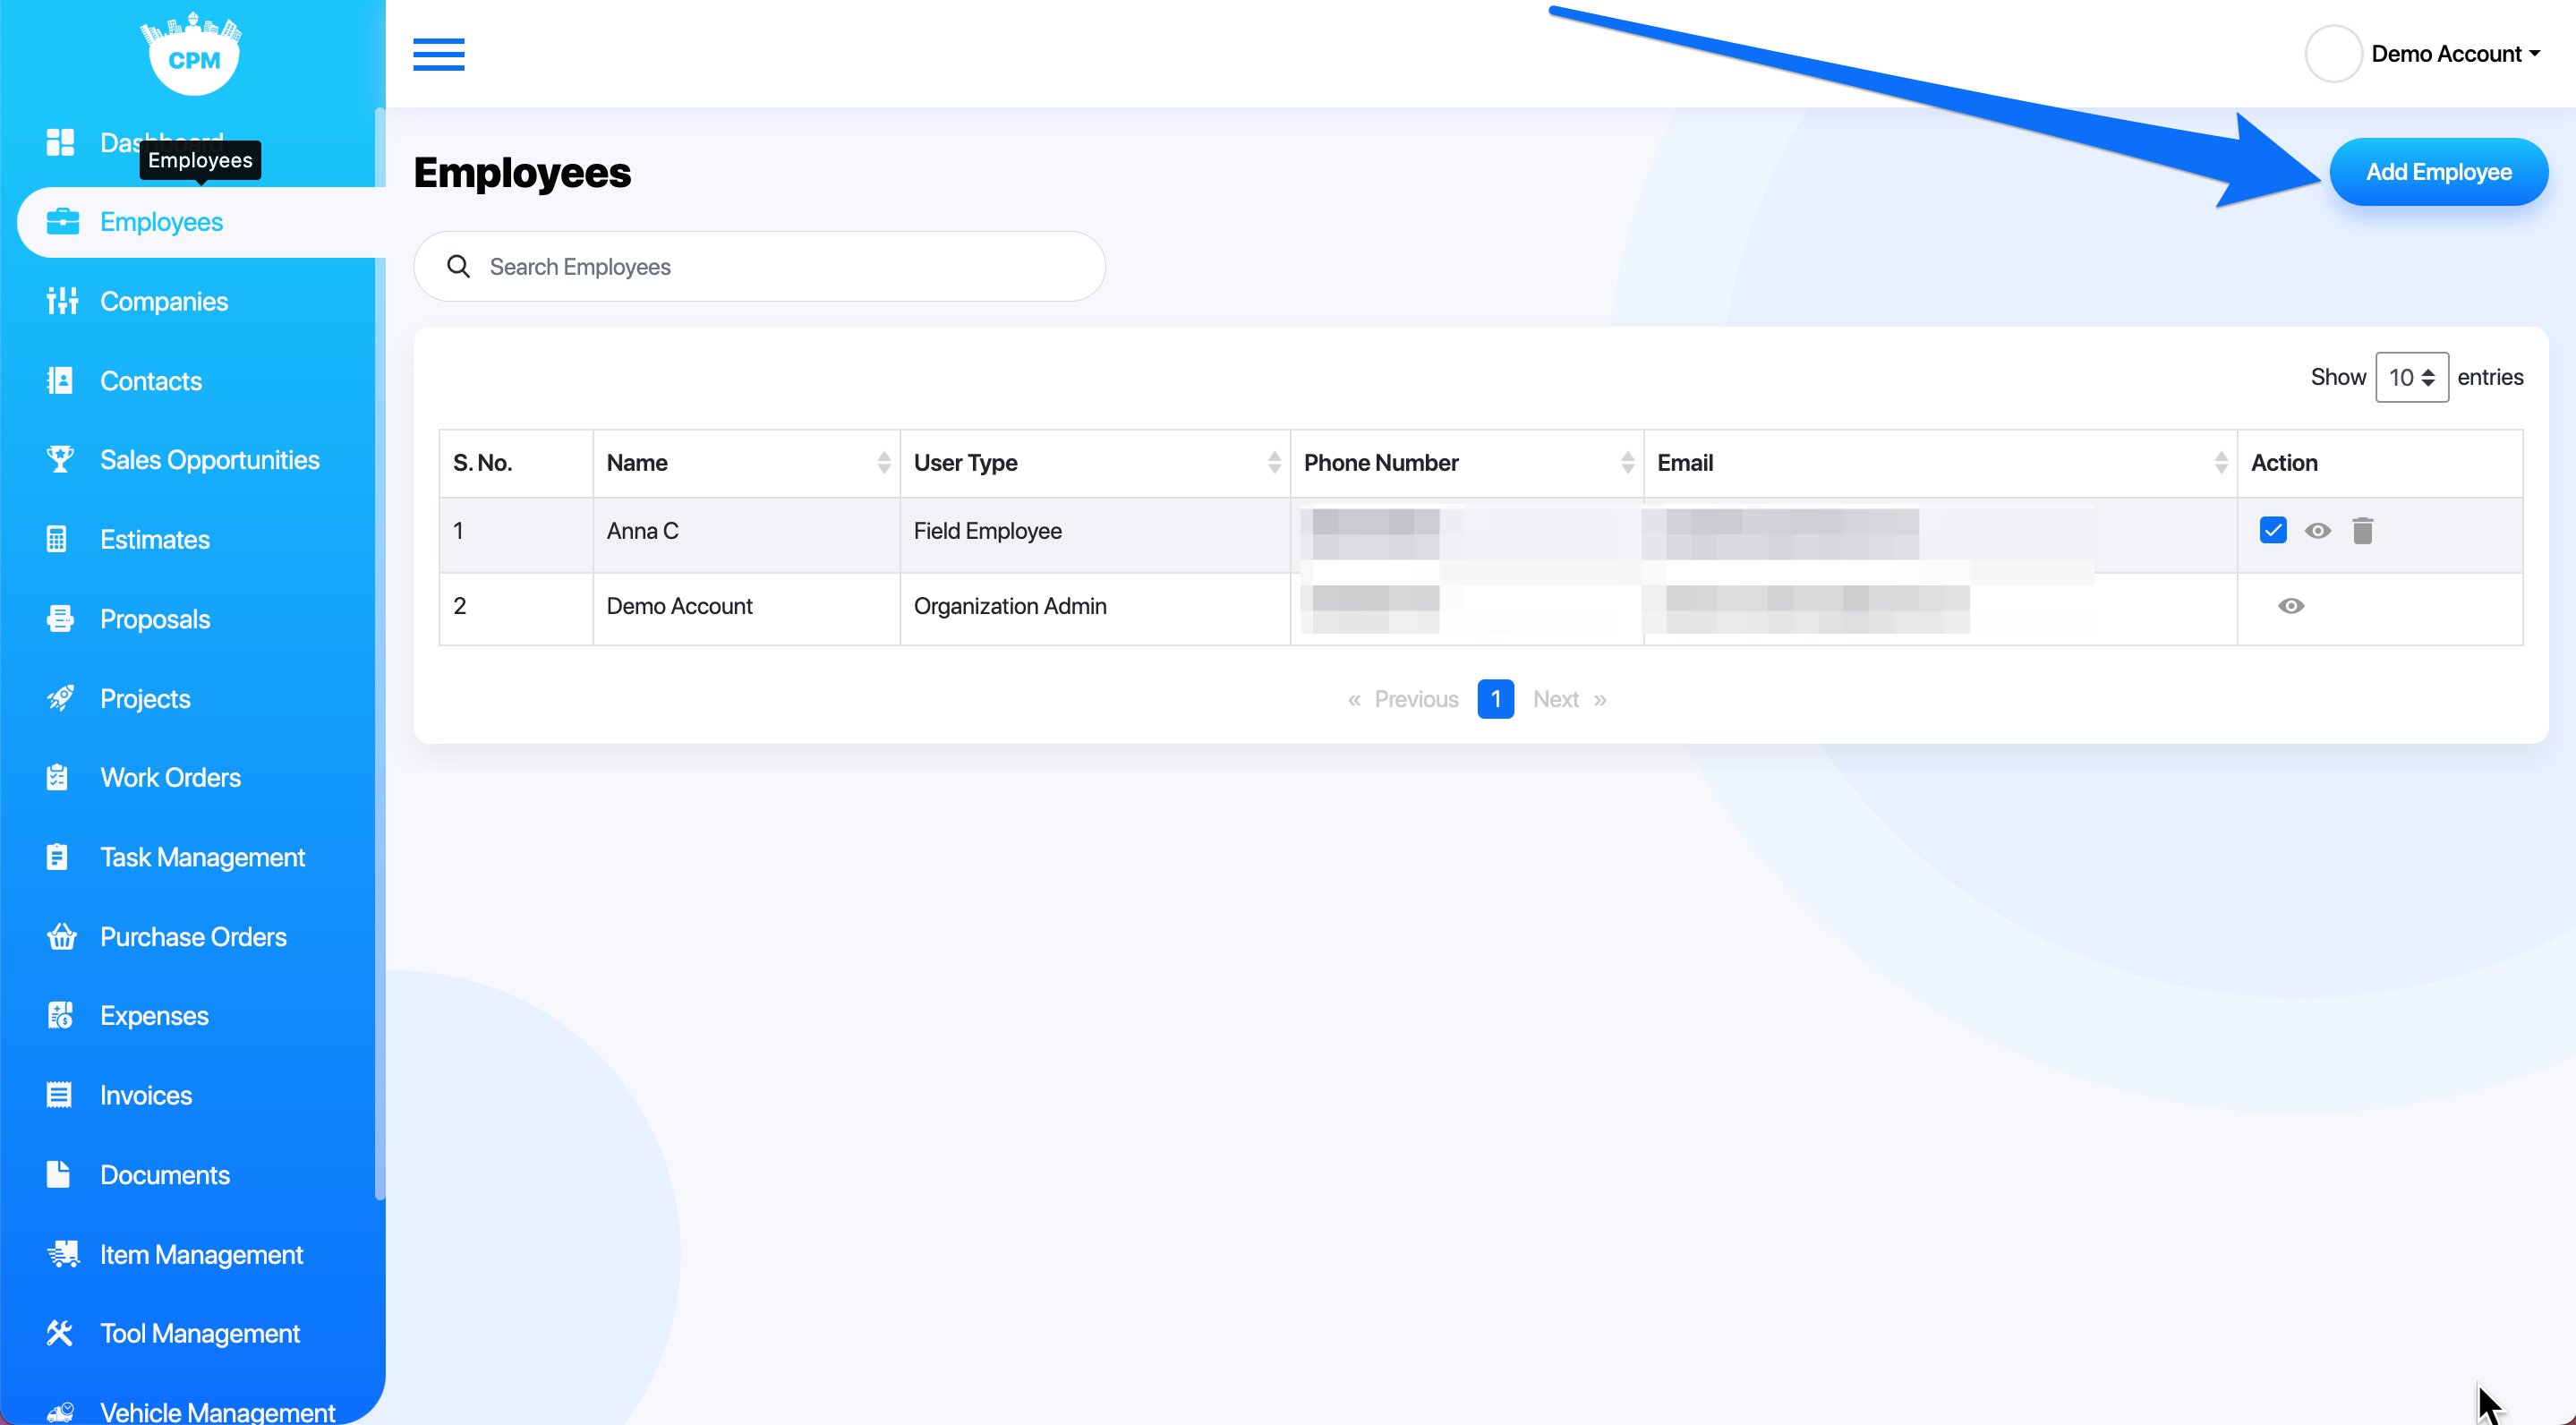Screen dimensions: 2576x1425
Task: Click the Purchase Orders basket icon
Action: pos(62,936)
